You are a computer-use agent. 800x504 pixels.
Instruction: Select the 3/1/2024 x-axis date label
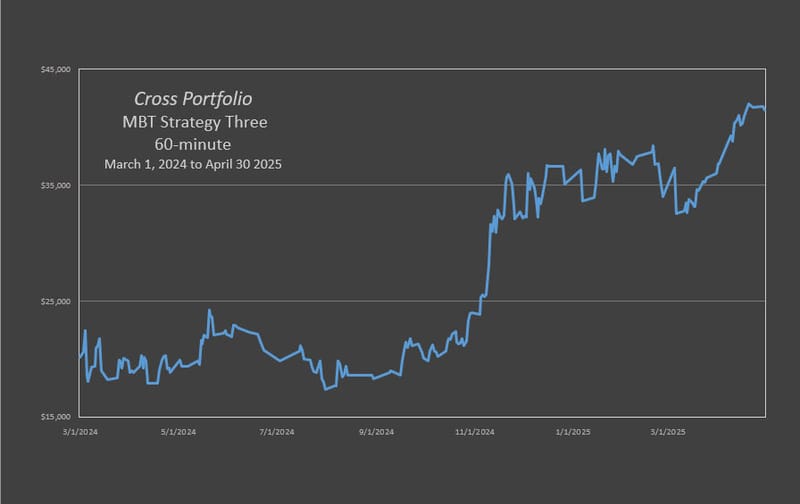[x=80, y=432]
